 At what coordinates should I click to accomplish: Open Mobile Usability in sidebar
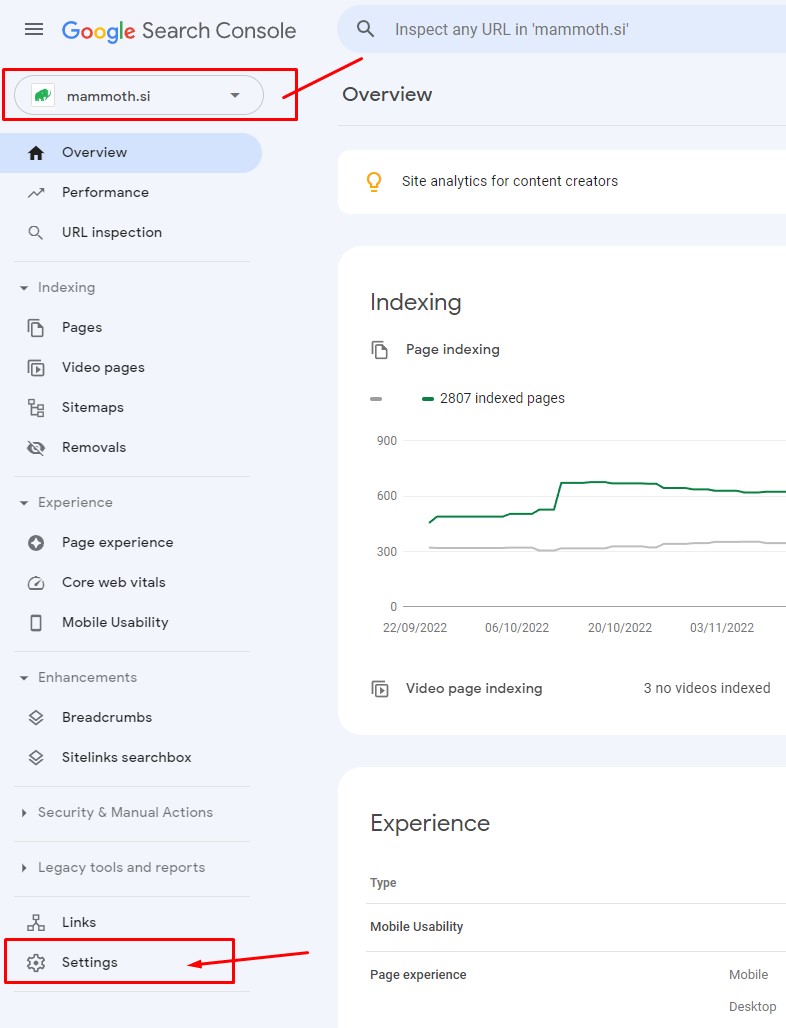[x=130, y=623]
